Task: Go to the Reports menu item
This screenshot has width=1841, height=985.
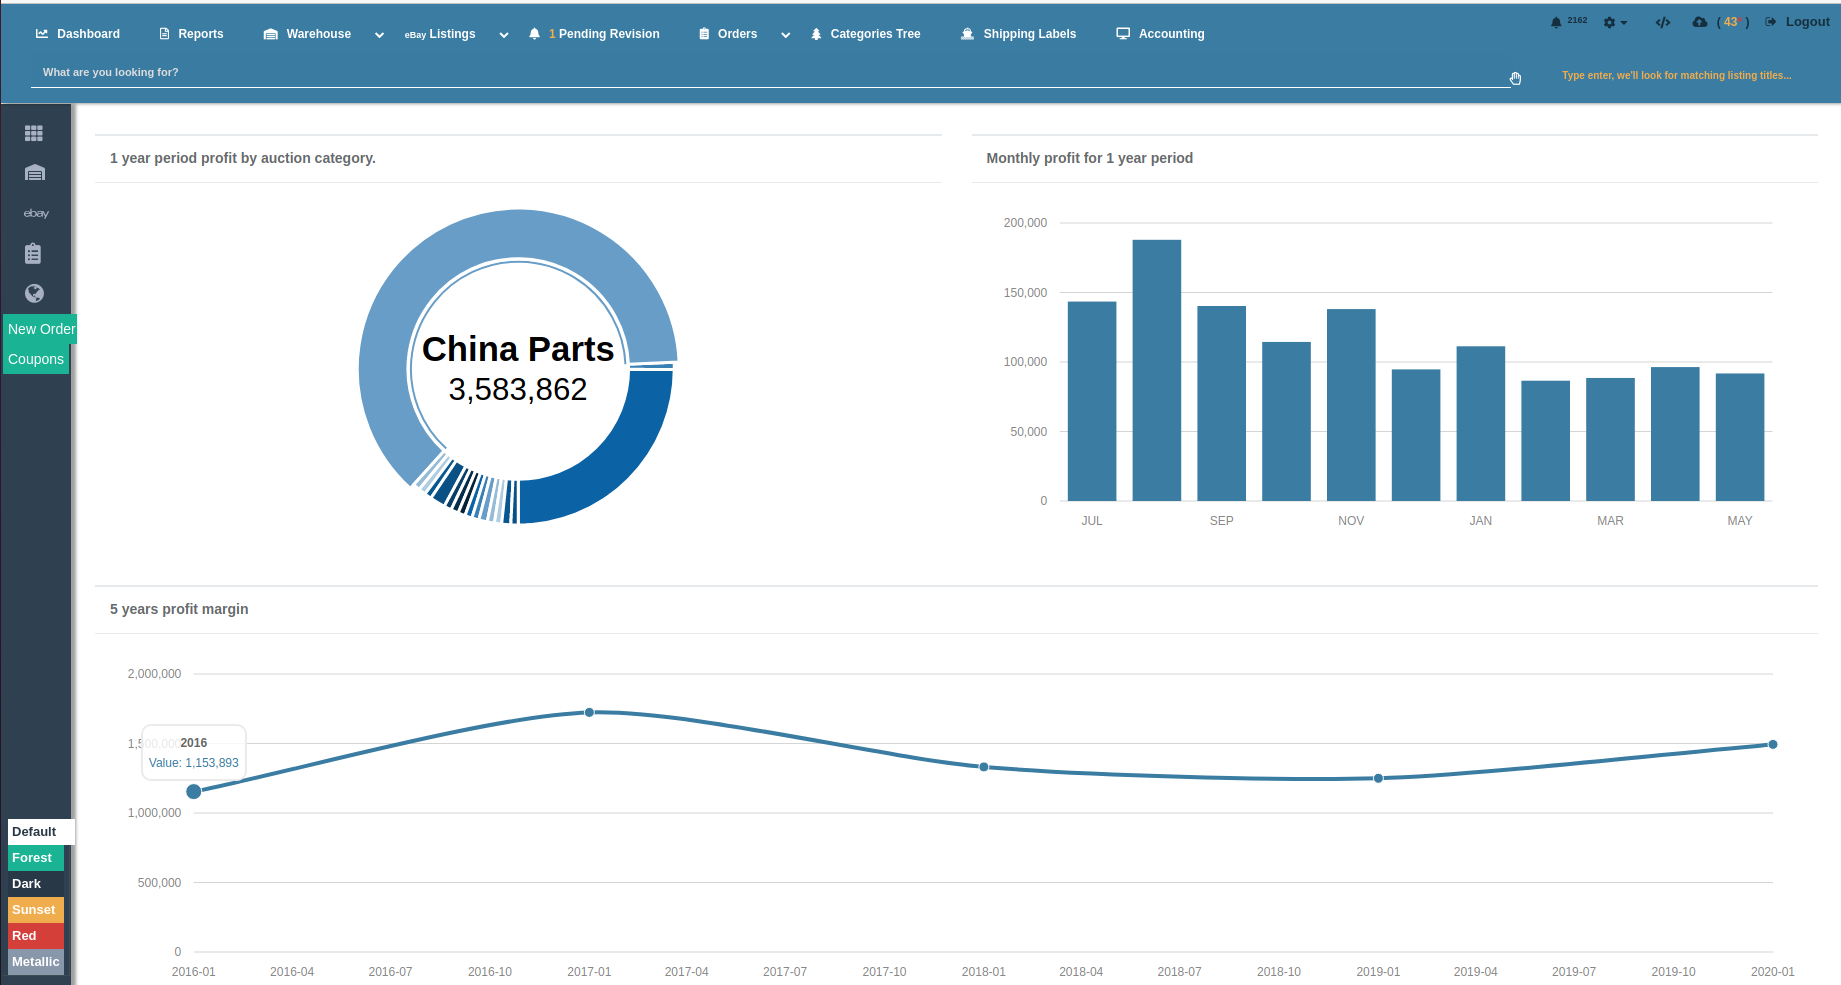Action: (x=191, y=34)
